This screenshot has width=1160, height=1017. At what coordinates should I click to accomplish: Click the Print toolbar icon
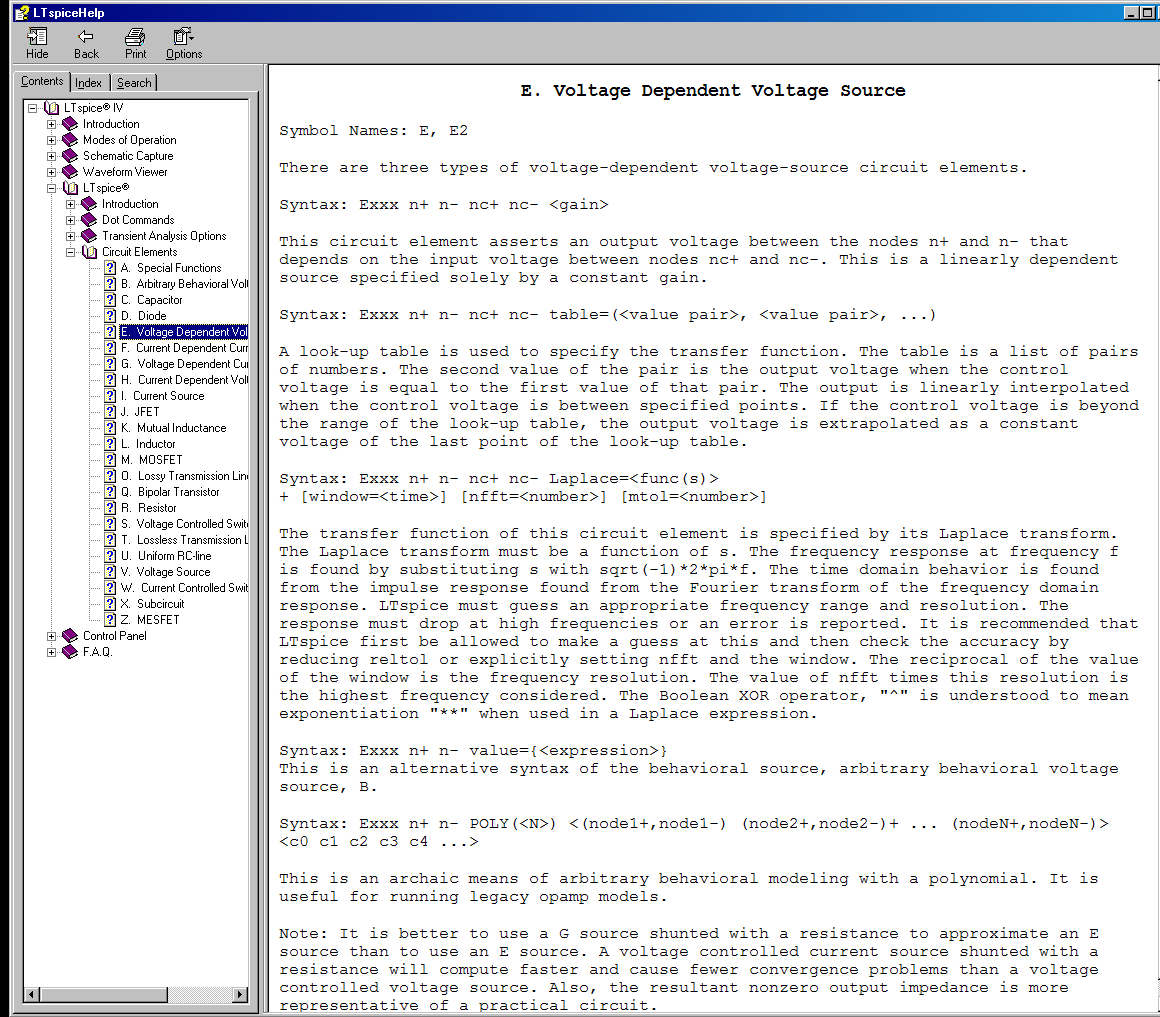[135, 44]
